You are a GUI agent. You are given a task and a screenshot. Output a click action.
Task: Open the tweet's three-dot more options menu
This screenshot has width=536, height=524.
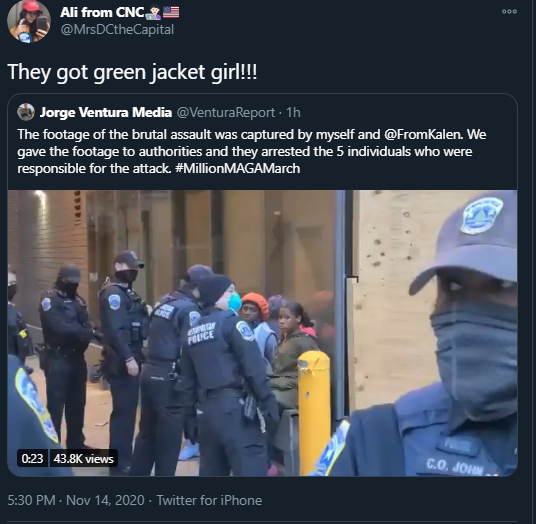pyautogui.click(x=509, y=12)
